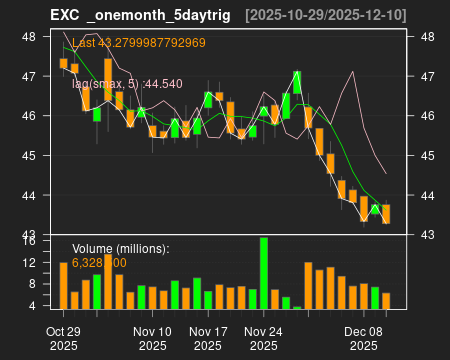Click the 12 label on the volume axis
Screen dimensions: 450x360
[29, 263]
